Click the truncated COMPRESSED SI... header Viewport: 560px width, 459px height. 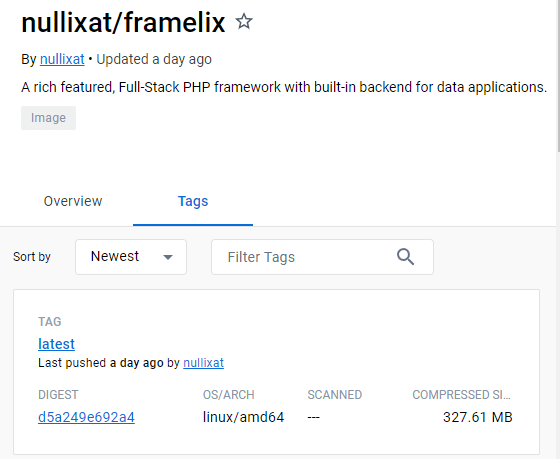tap(461, 395)
